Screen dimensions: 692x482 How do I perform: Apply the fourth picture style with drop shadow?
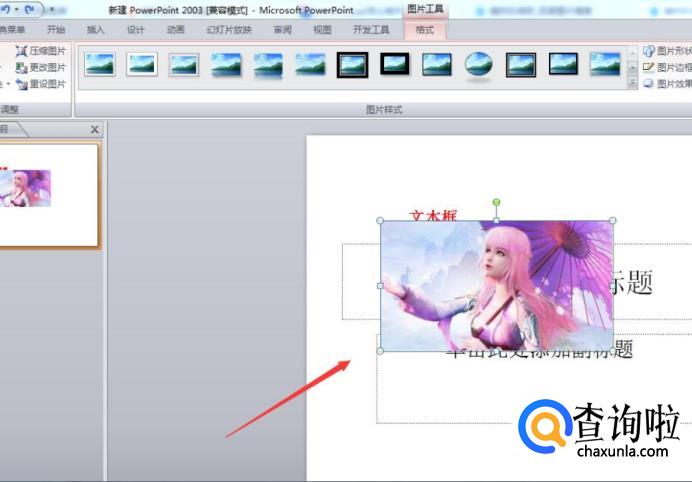(226, 65)
